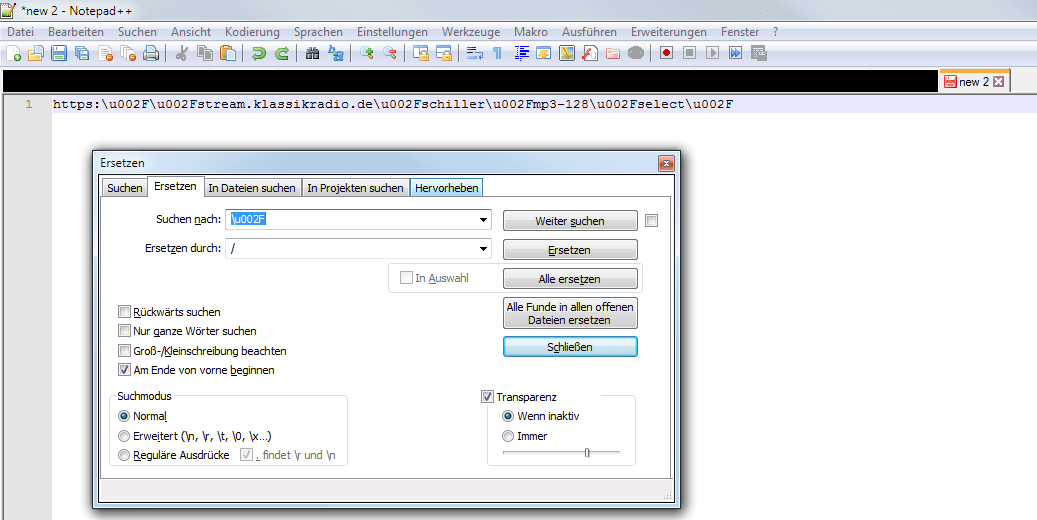Open the Suchen menu in menu bar

click(138, 32)
